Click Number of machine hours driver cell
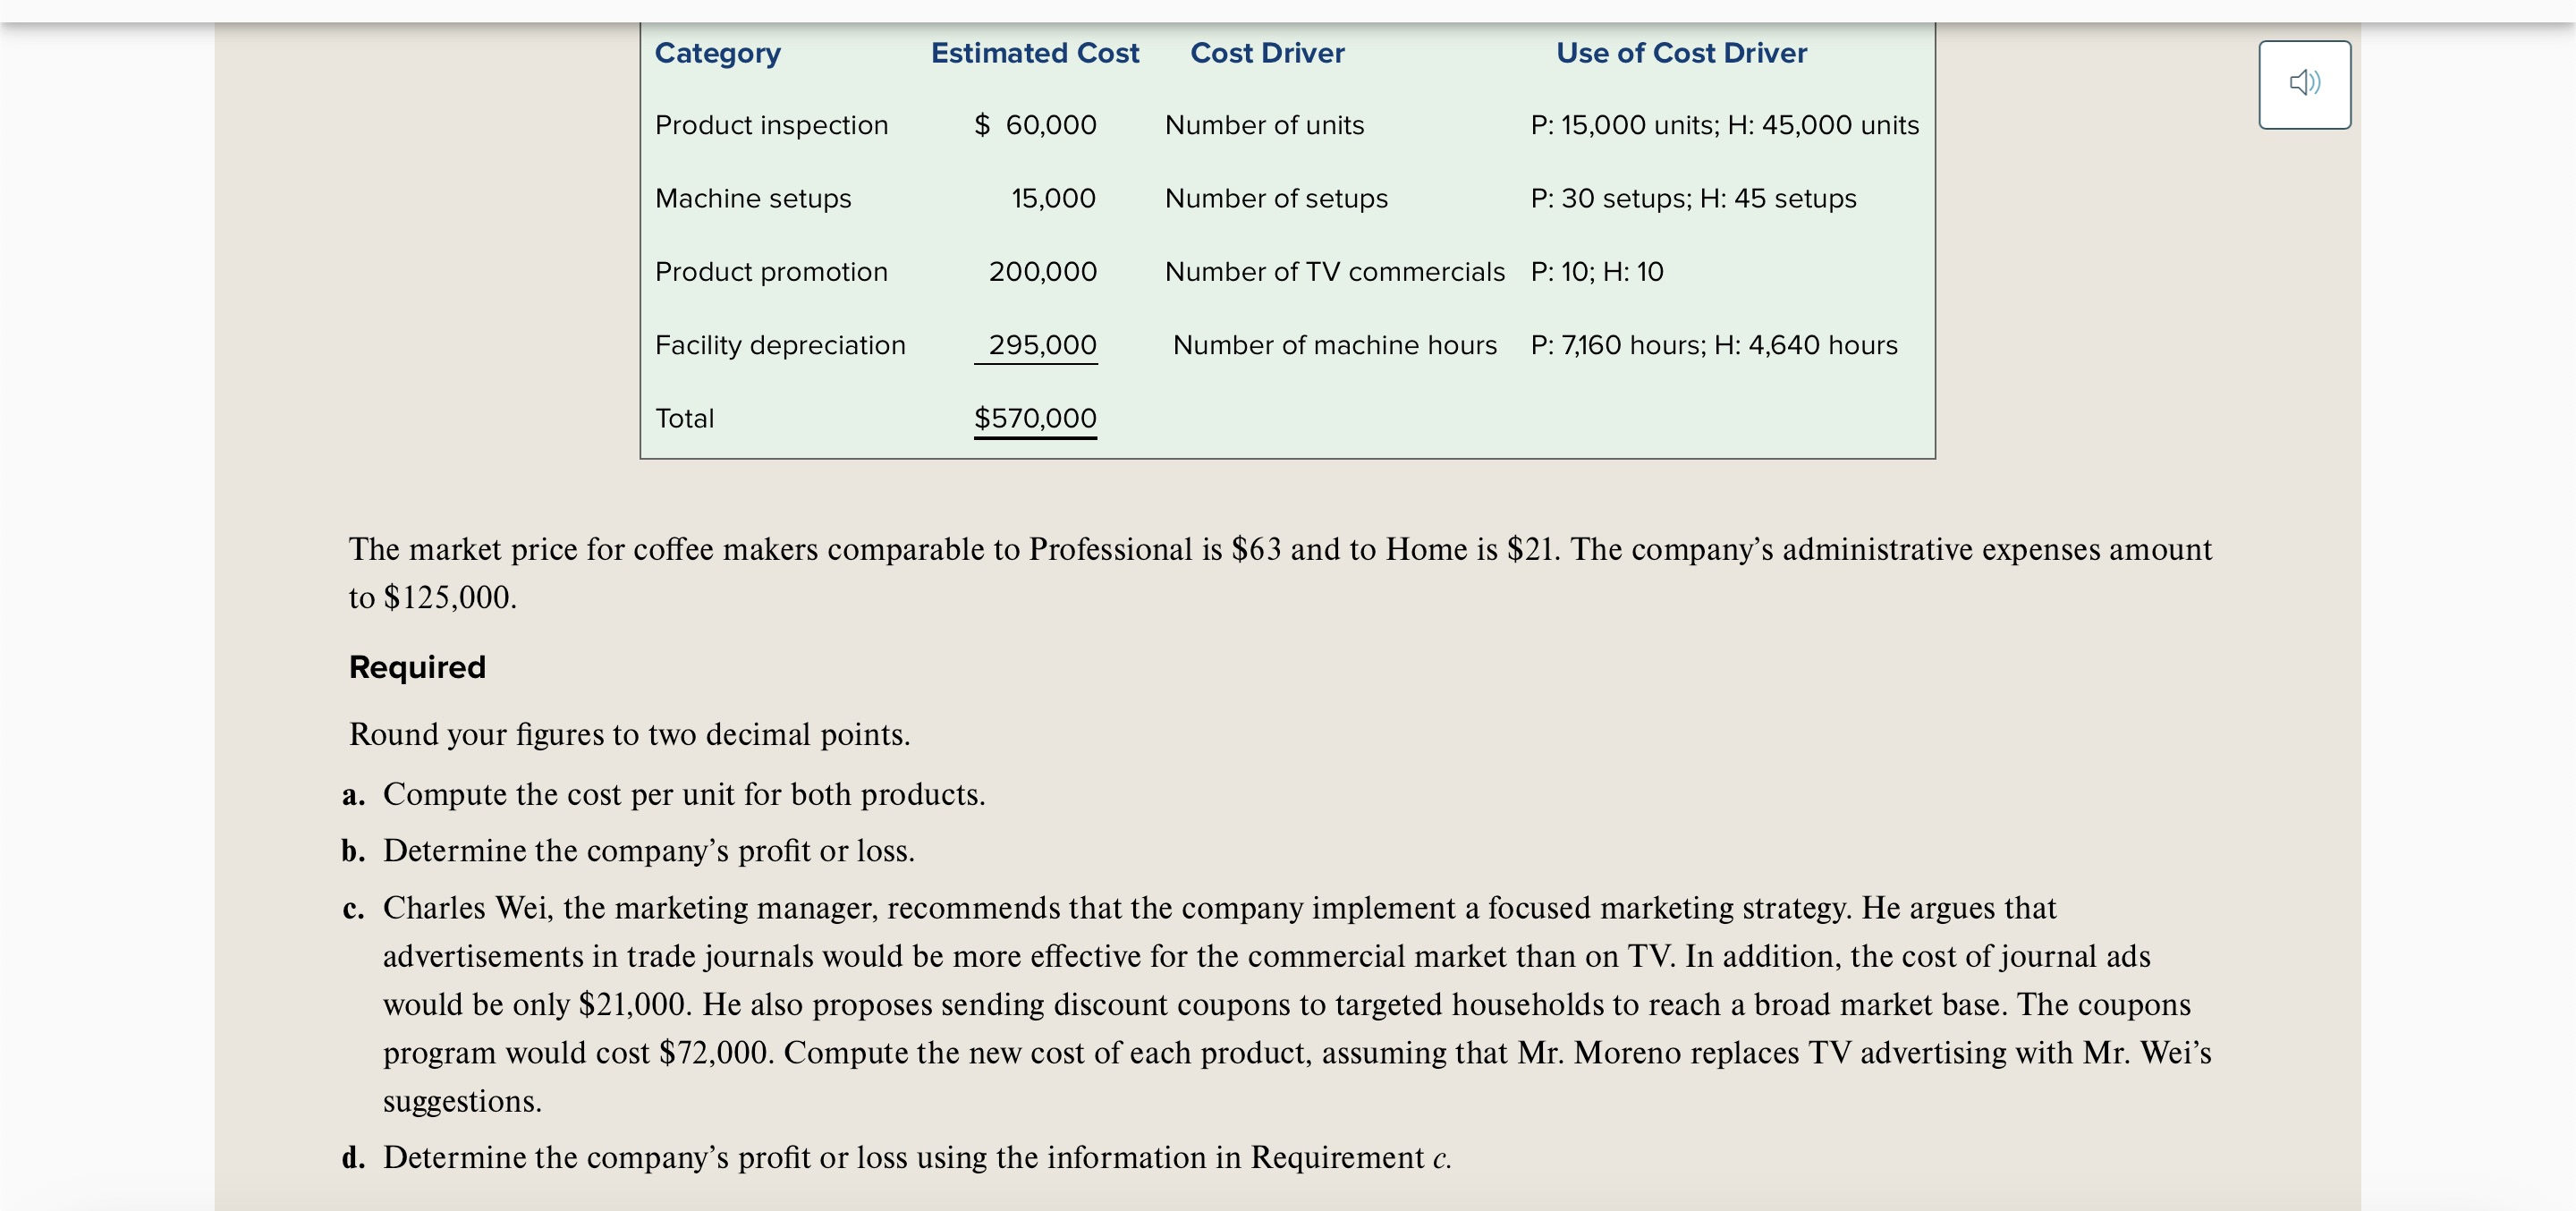Image resolution: width=2576 pixels, height=1211 pixels. (1334, 345)
